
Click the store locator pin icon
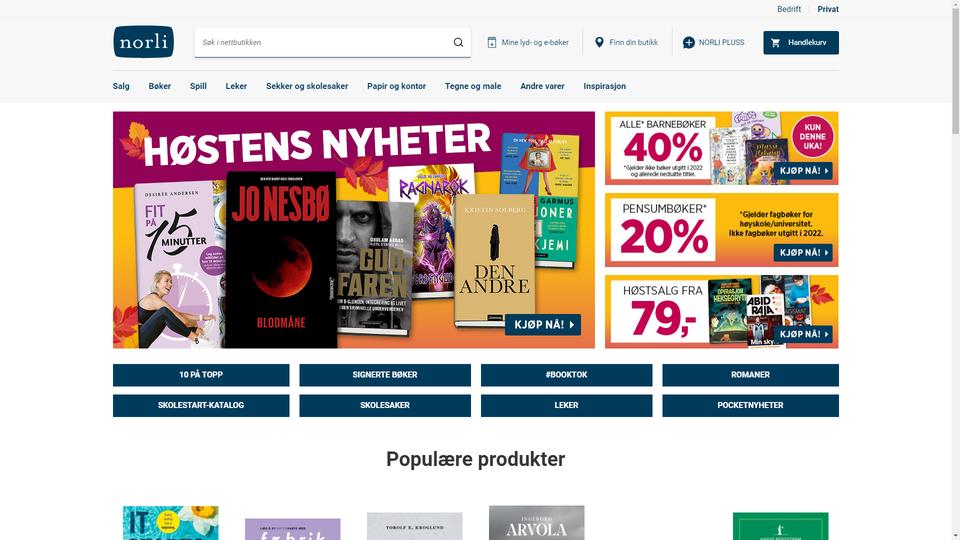pos(599,42)
